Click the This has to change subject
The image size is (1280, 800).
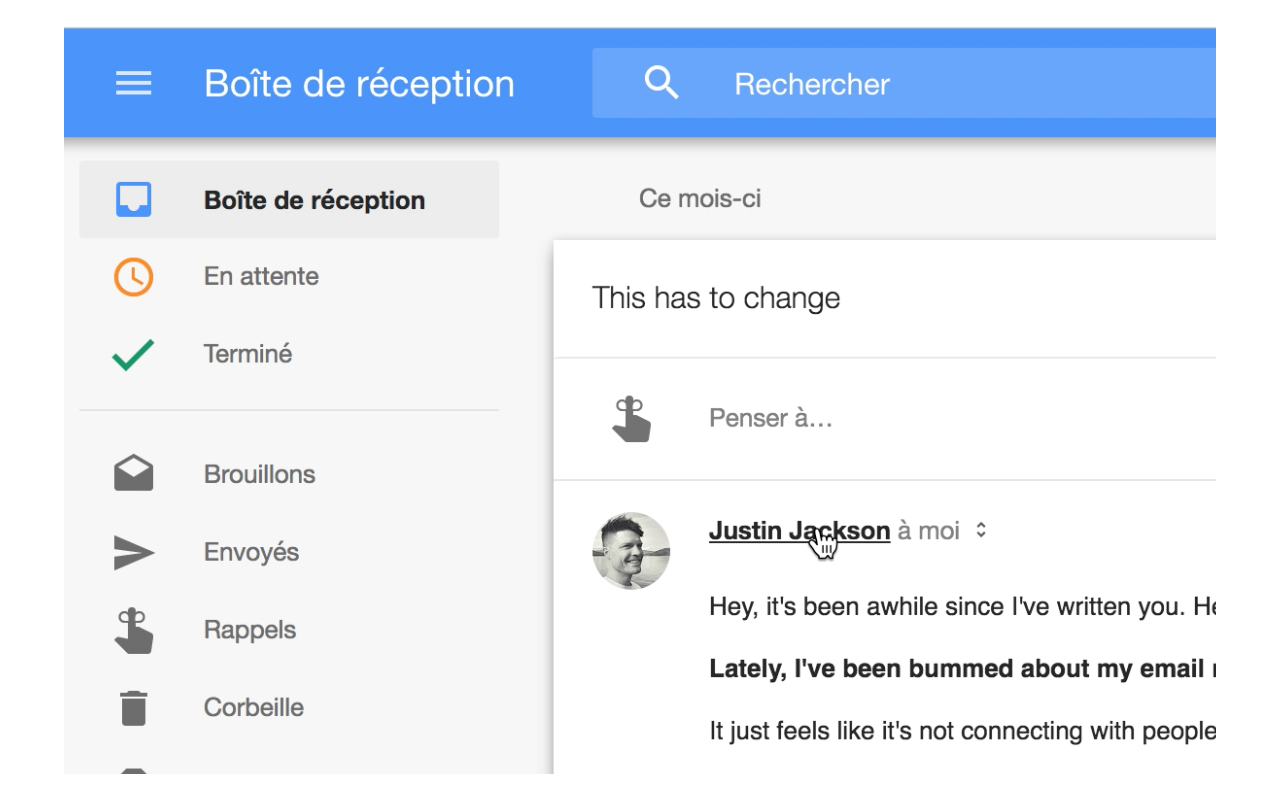[716, 298]
